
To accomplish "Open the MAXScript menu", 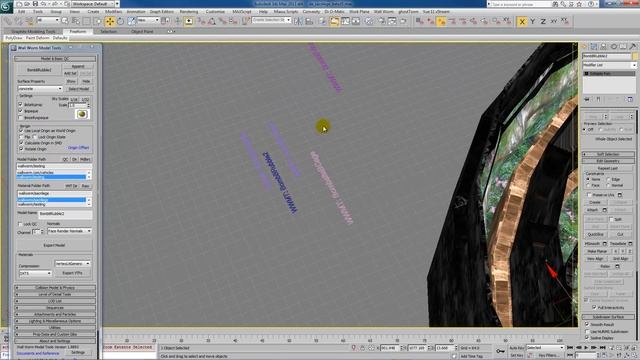I will tap(242, 12).
